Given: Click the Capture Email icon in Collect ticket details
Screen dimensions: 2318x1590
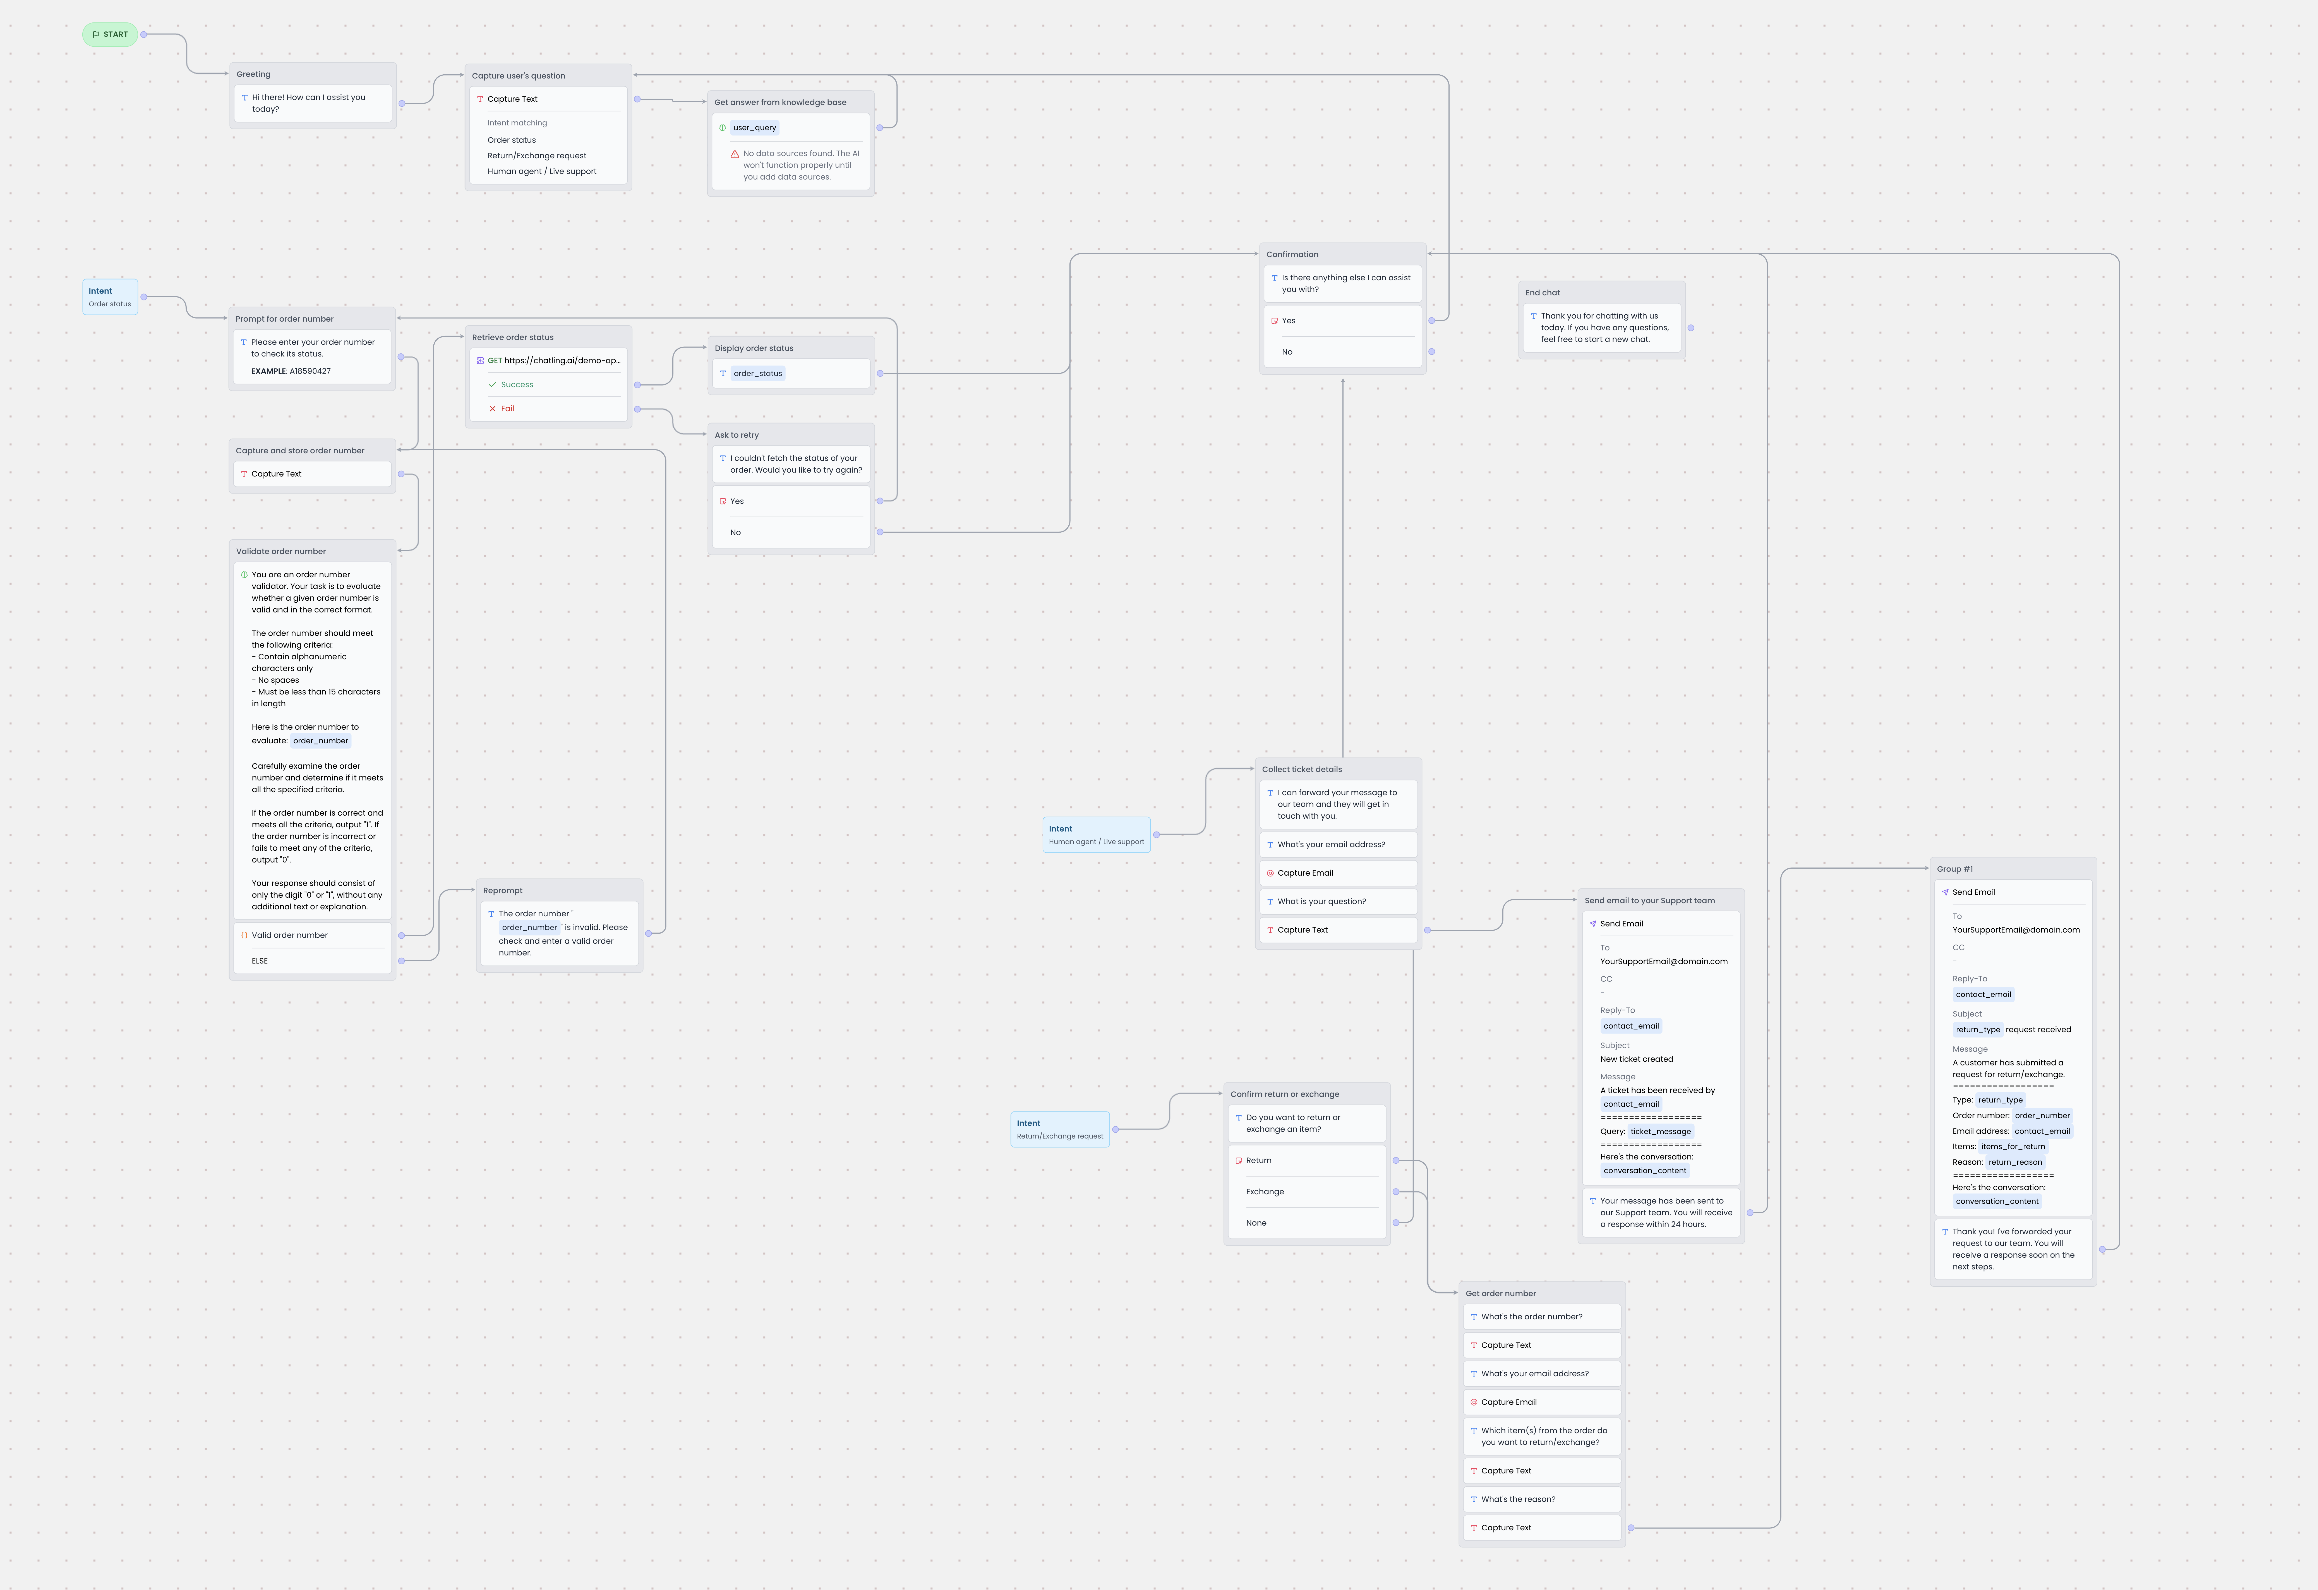Looking at the screenshot, I should click(x=1270, y=873).
